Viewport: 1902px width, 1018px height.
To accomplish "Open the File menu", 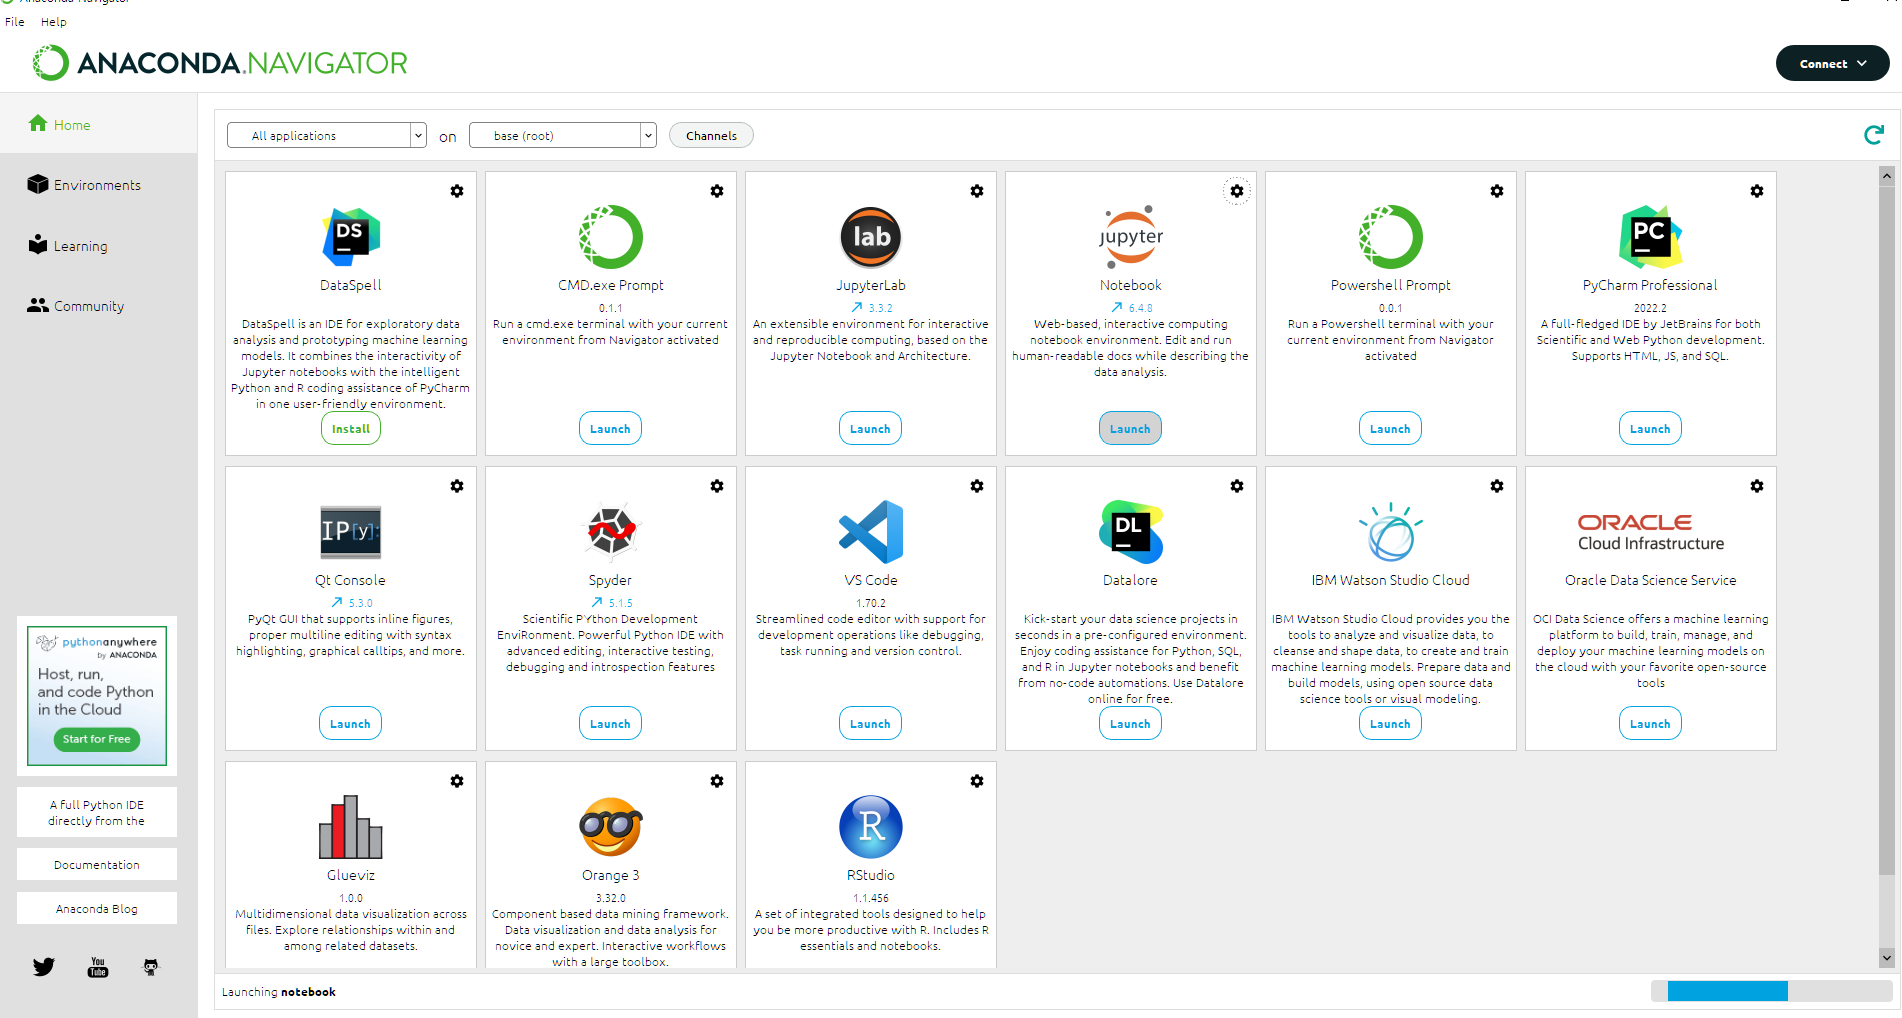I will click(x=15, y=21).
